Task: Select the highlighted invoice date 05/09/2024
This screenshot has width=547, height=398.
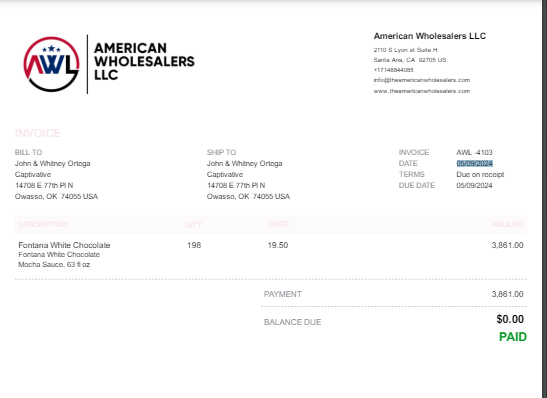Action: [474, 163]
